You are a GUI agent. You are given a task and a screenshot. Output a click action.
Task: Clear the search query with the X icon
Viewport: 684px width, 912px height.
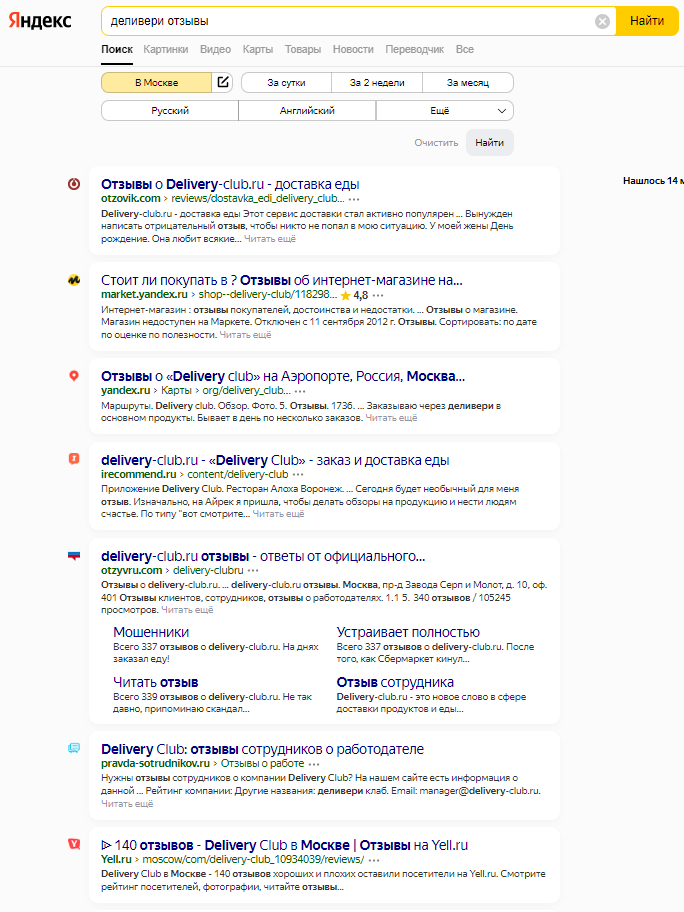[602, 22]
